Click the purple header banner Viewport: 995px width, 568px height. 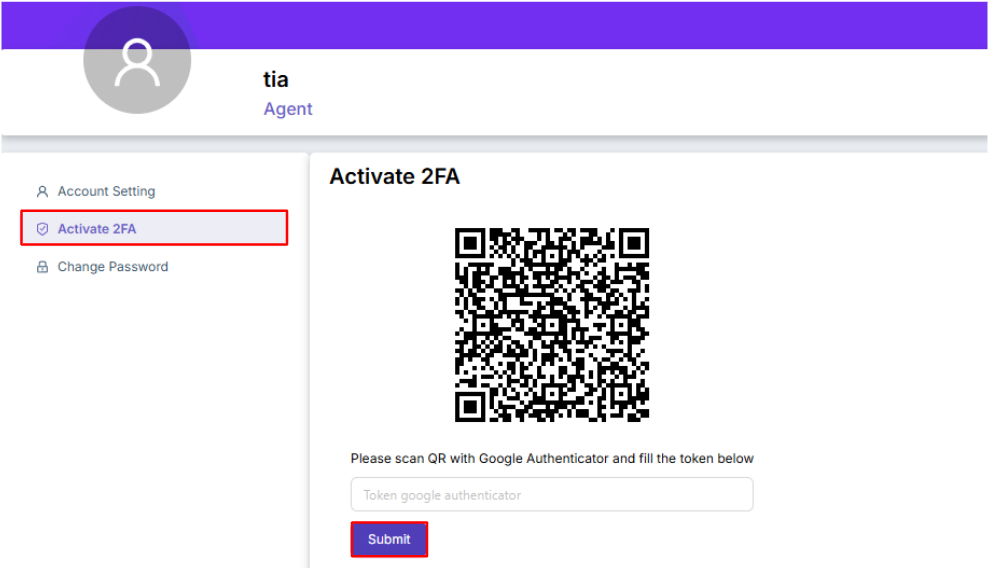600,25
